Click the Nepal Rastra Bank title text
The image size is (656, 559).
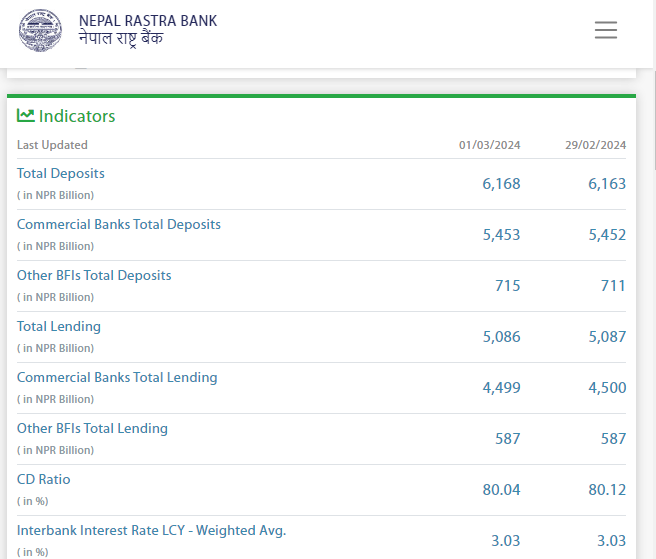(x=147, y=21)
